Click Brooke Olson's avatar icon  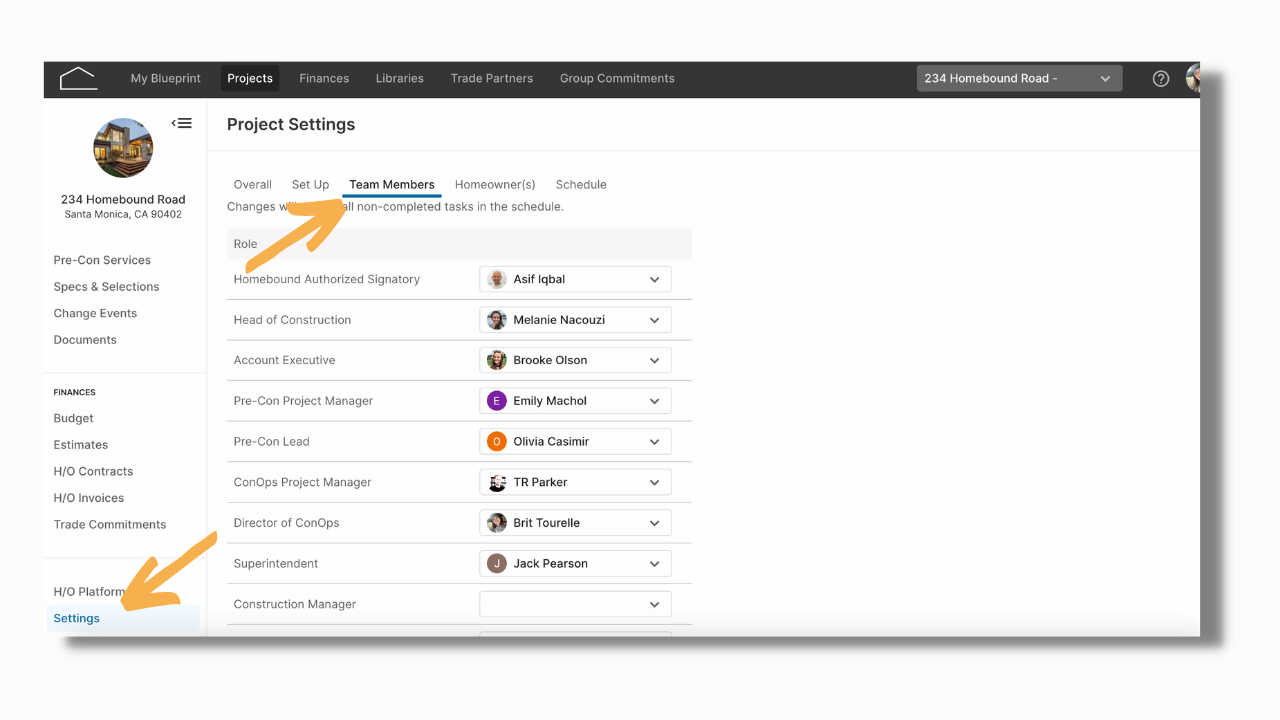(x=497, y=360)
